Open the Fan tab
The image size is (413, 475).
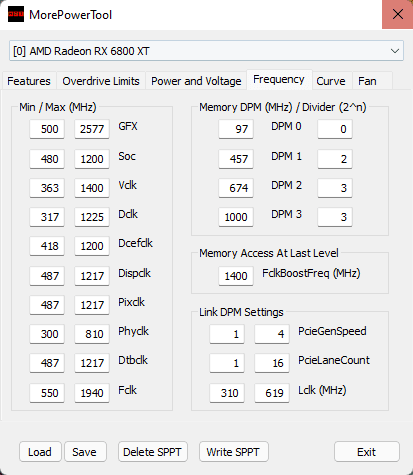(367, 81)
